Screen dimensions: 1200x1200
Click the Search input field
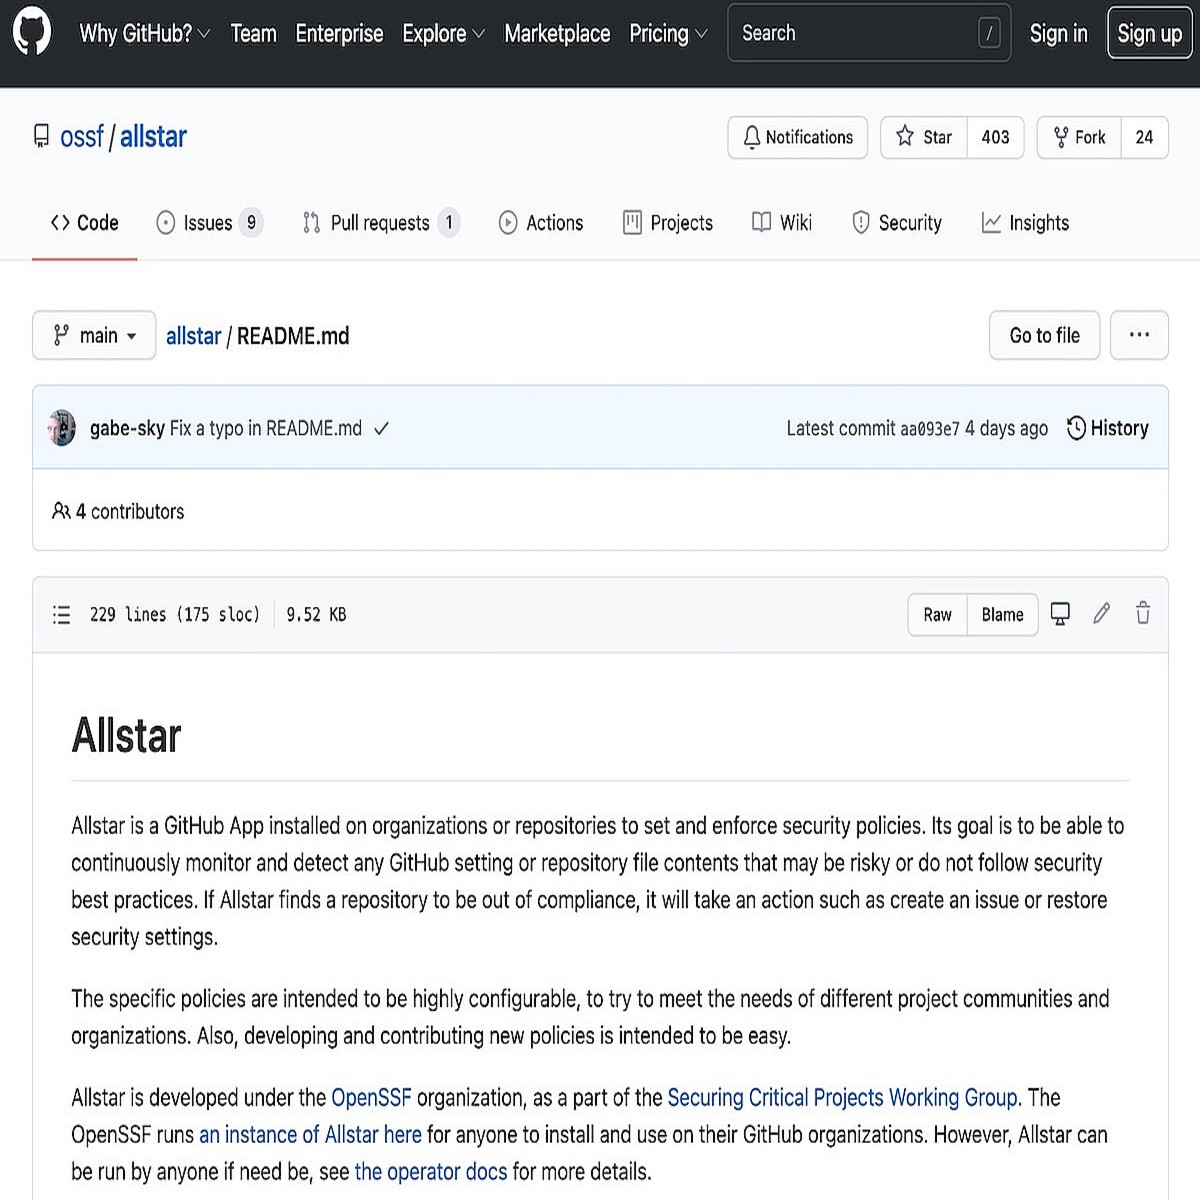tap(868, 33)
